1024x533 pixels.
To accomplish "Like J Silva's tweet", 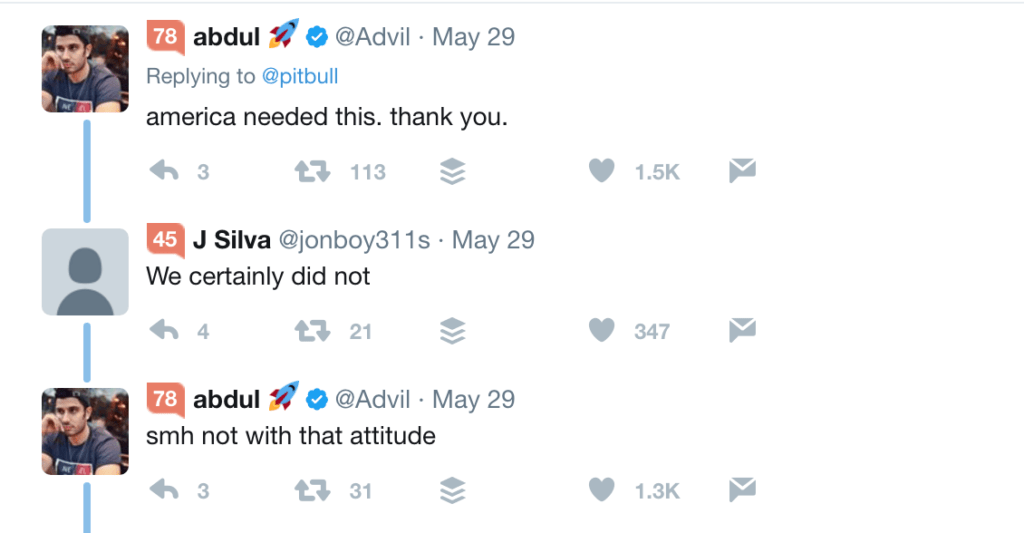I will [x=601, y=331].
